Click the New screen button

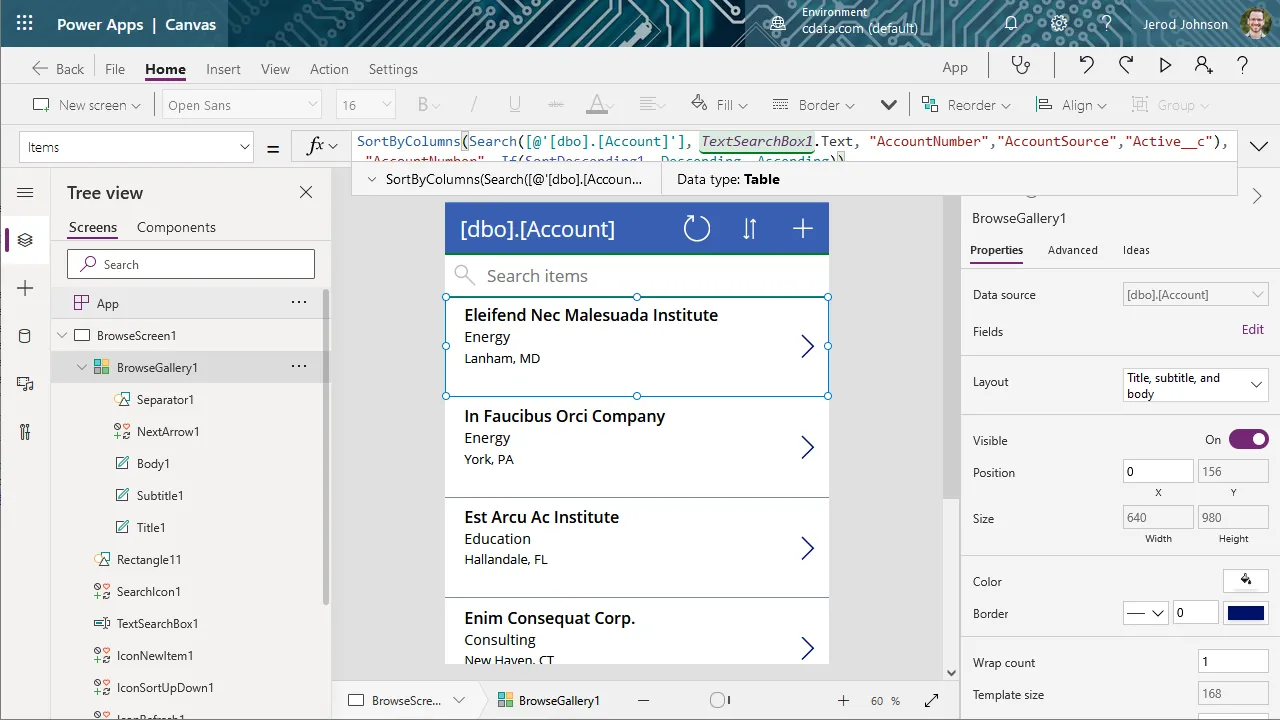(x=86, y=104)
